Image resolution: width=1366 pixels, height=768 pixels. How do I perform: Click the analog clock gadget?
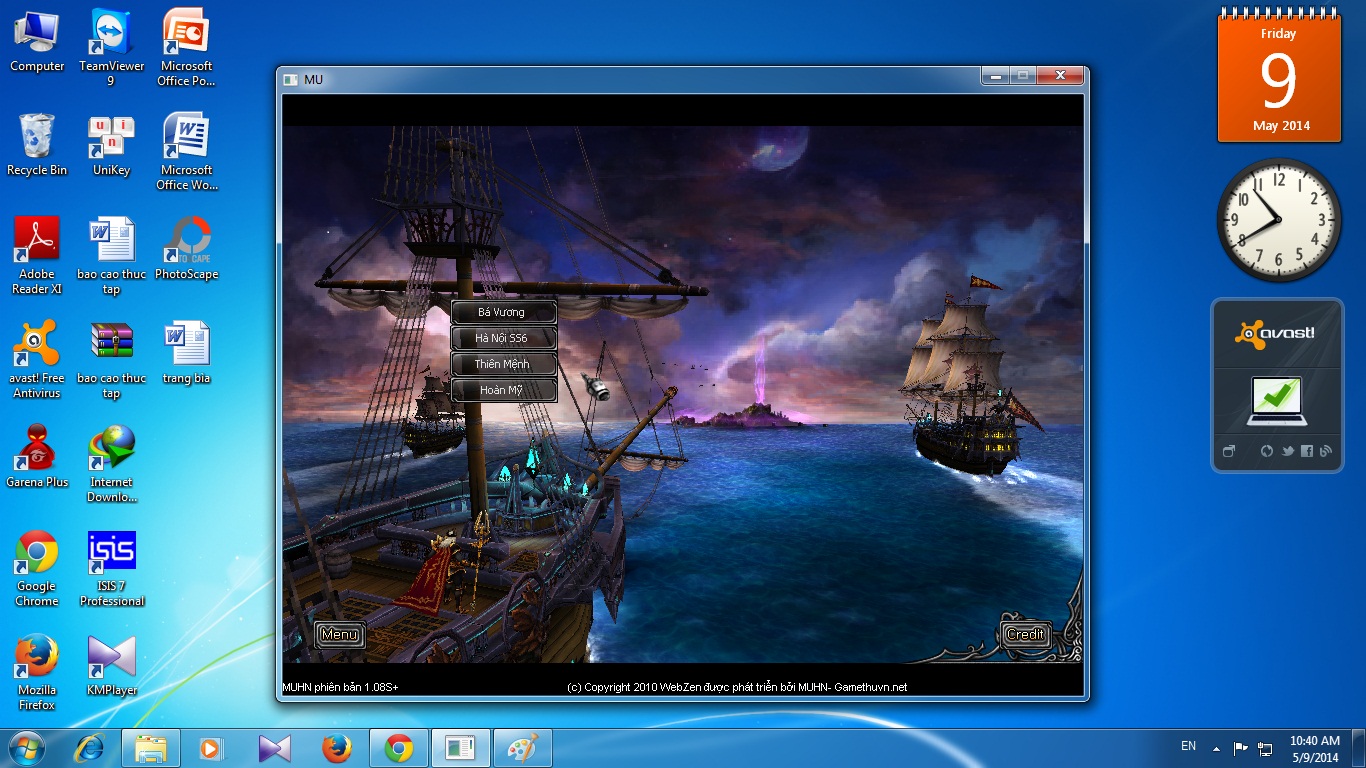coord(1278,220)
